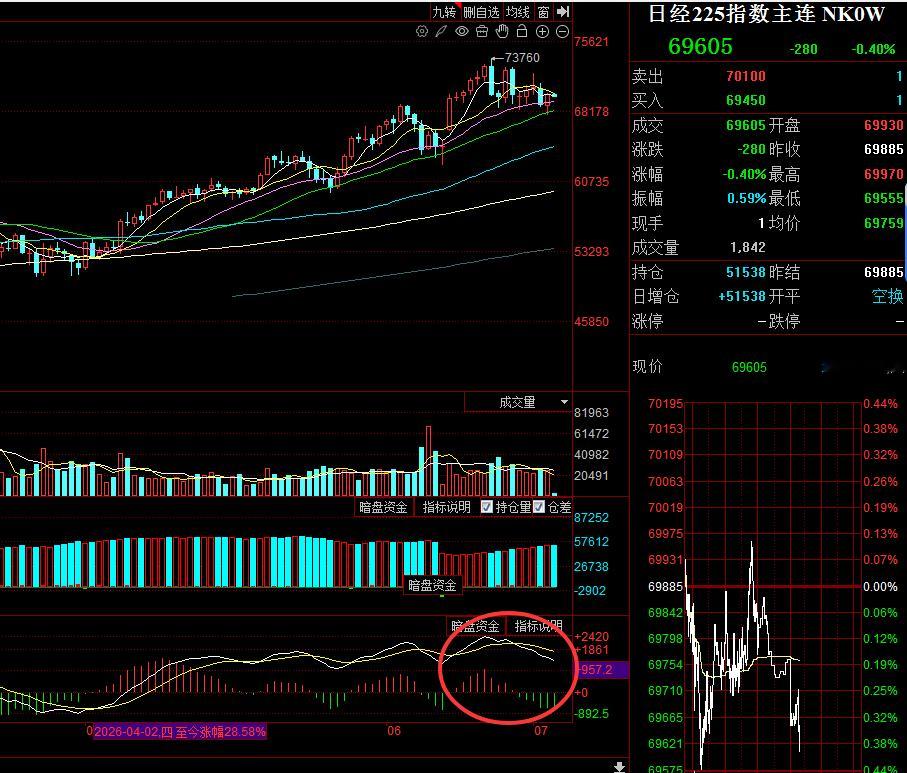907x773 pixels.
Task: Click the 持仓 value 51538
Action: (746, 272)
